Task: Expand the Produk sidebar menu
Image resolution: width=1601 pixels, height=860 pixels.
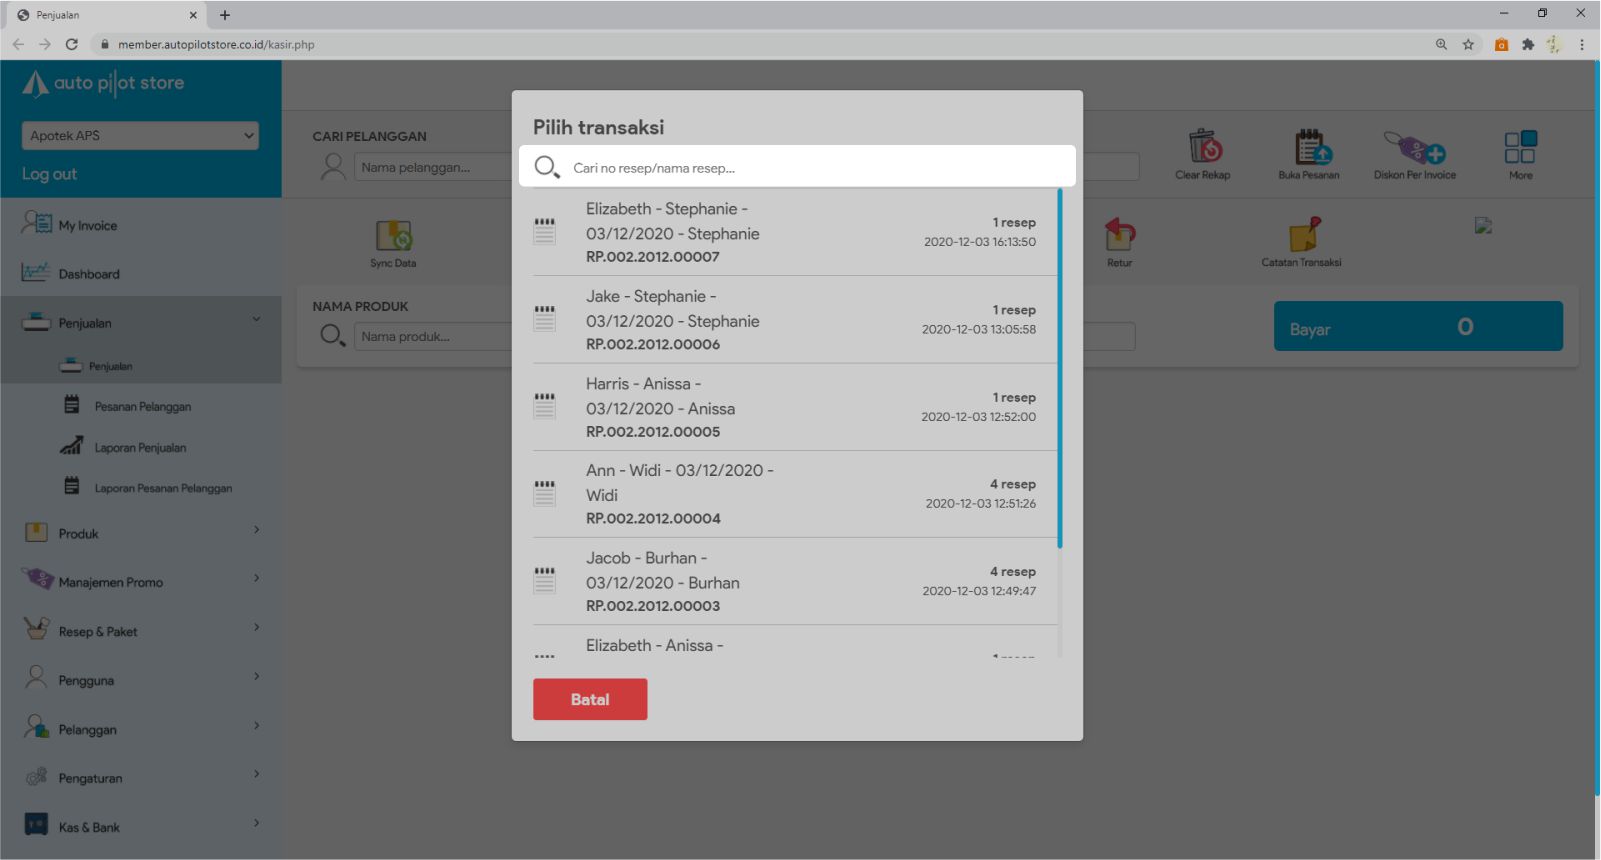Action: pos(140,533)
